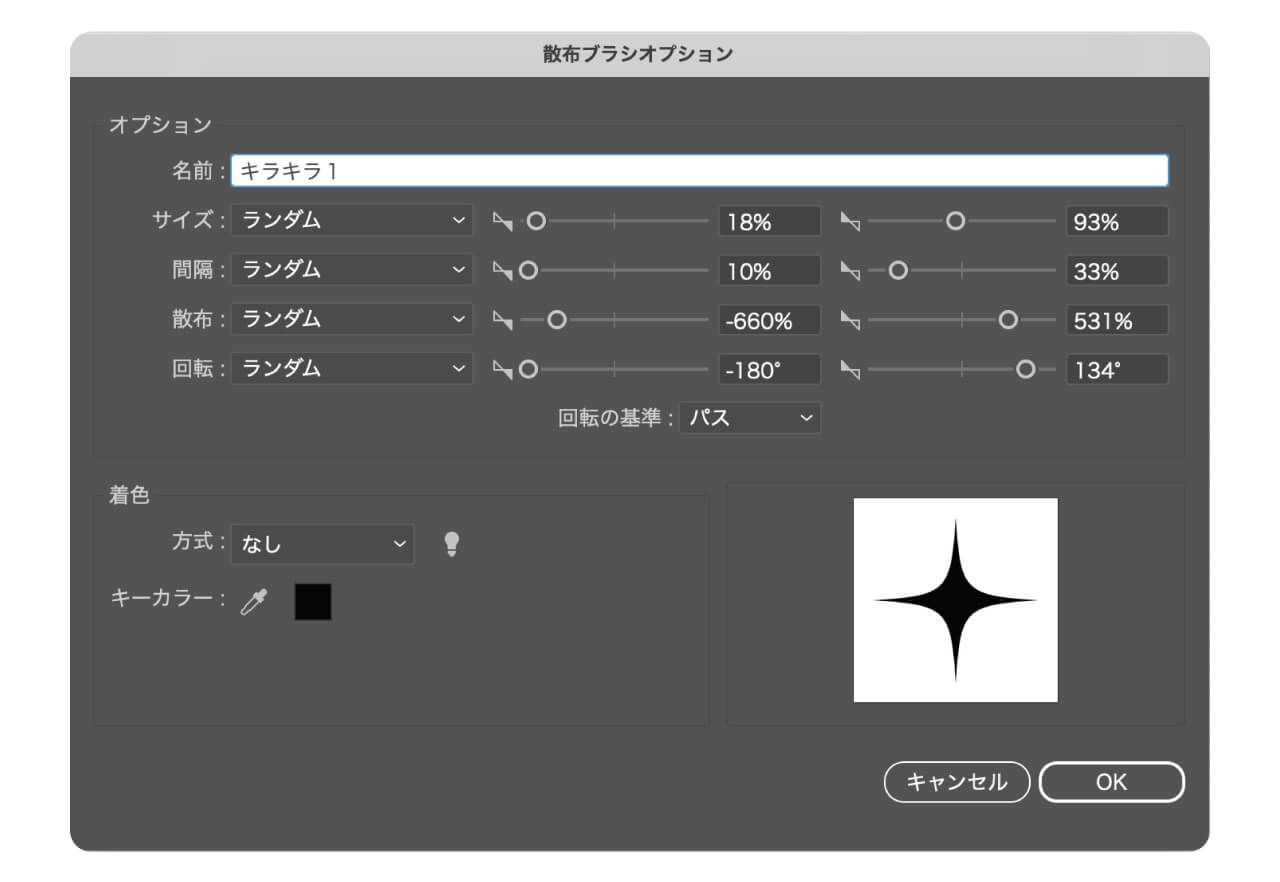Screen dimensions: 1280x882
Task: Click the maximum spacing slider handle
Action: pos(898,270)
